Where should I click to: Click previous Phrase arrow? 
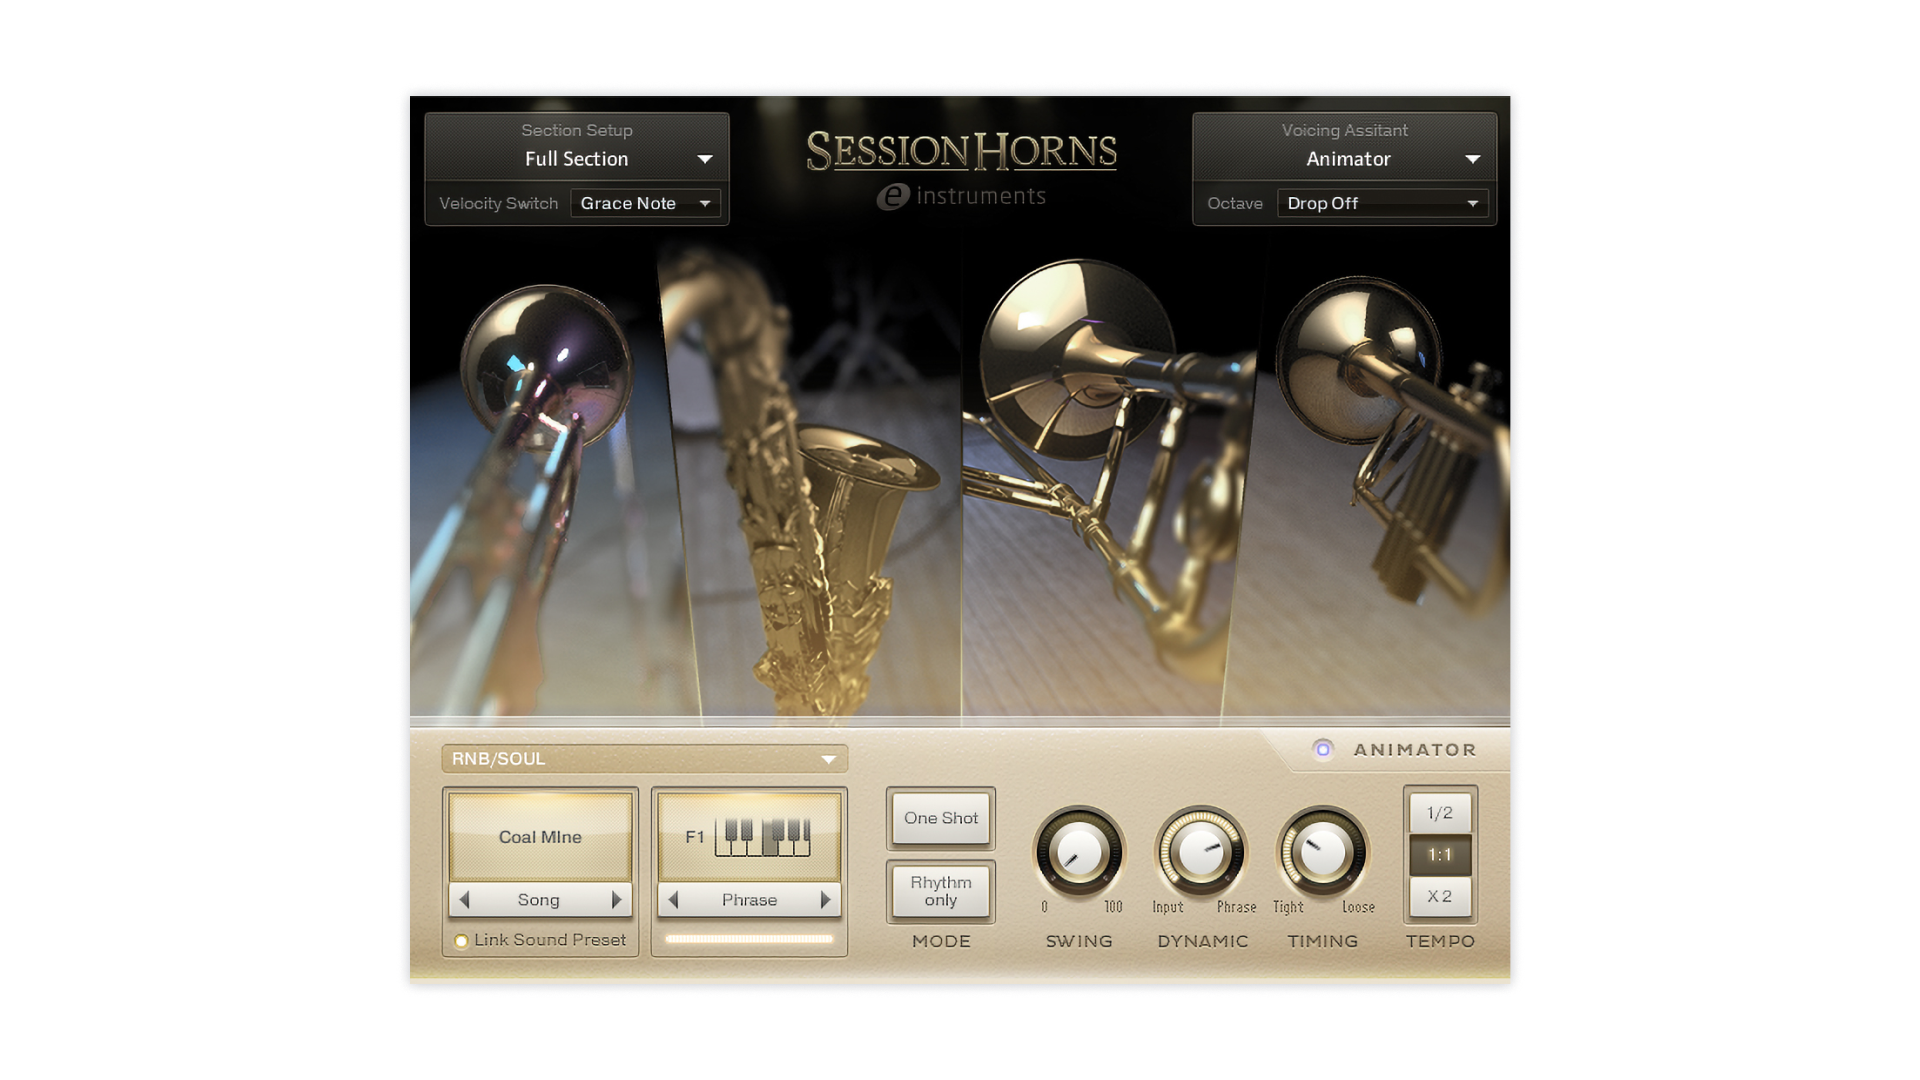[x=674, y=900]
